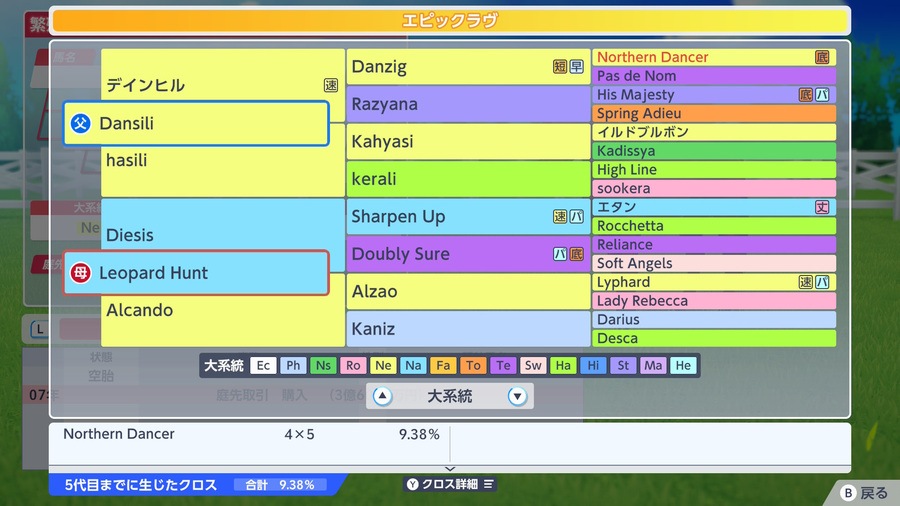Image resolution: width=900 pixels, height=506 pixels.
Task: Select the Ha lineage swatch
Action: 563,365
